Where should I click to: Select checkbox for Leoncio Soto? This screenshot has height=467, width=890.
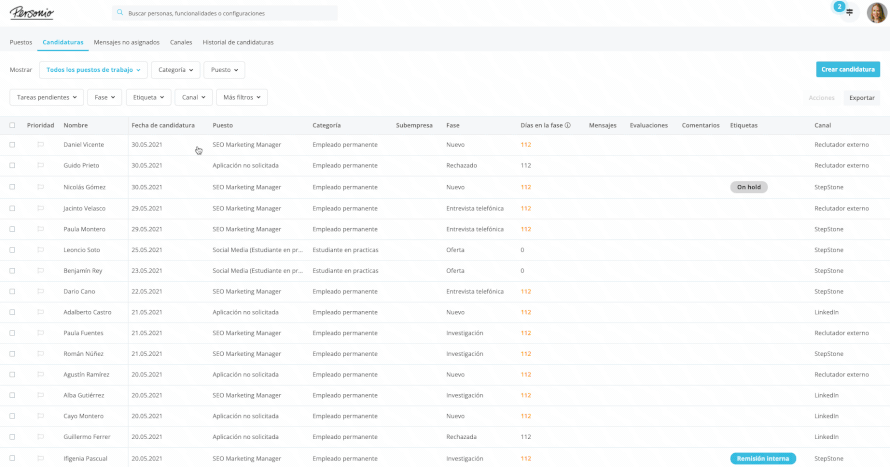point(12,250)
